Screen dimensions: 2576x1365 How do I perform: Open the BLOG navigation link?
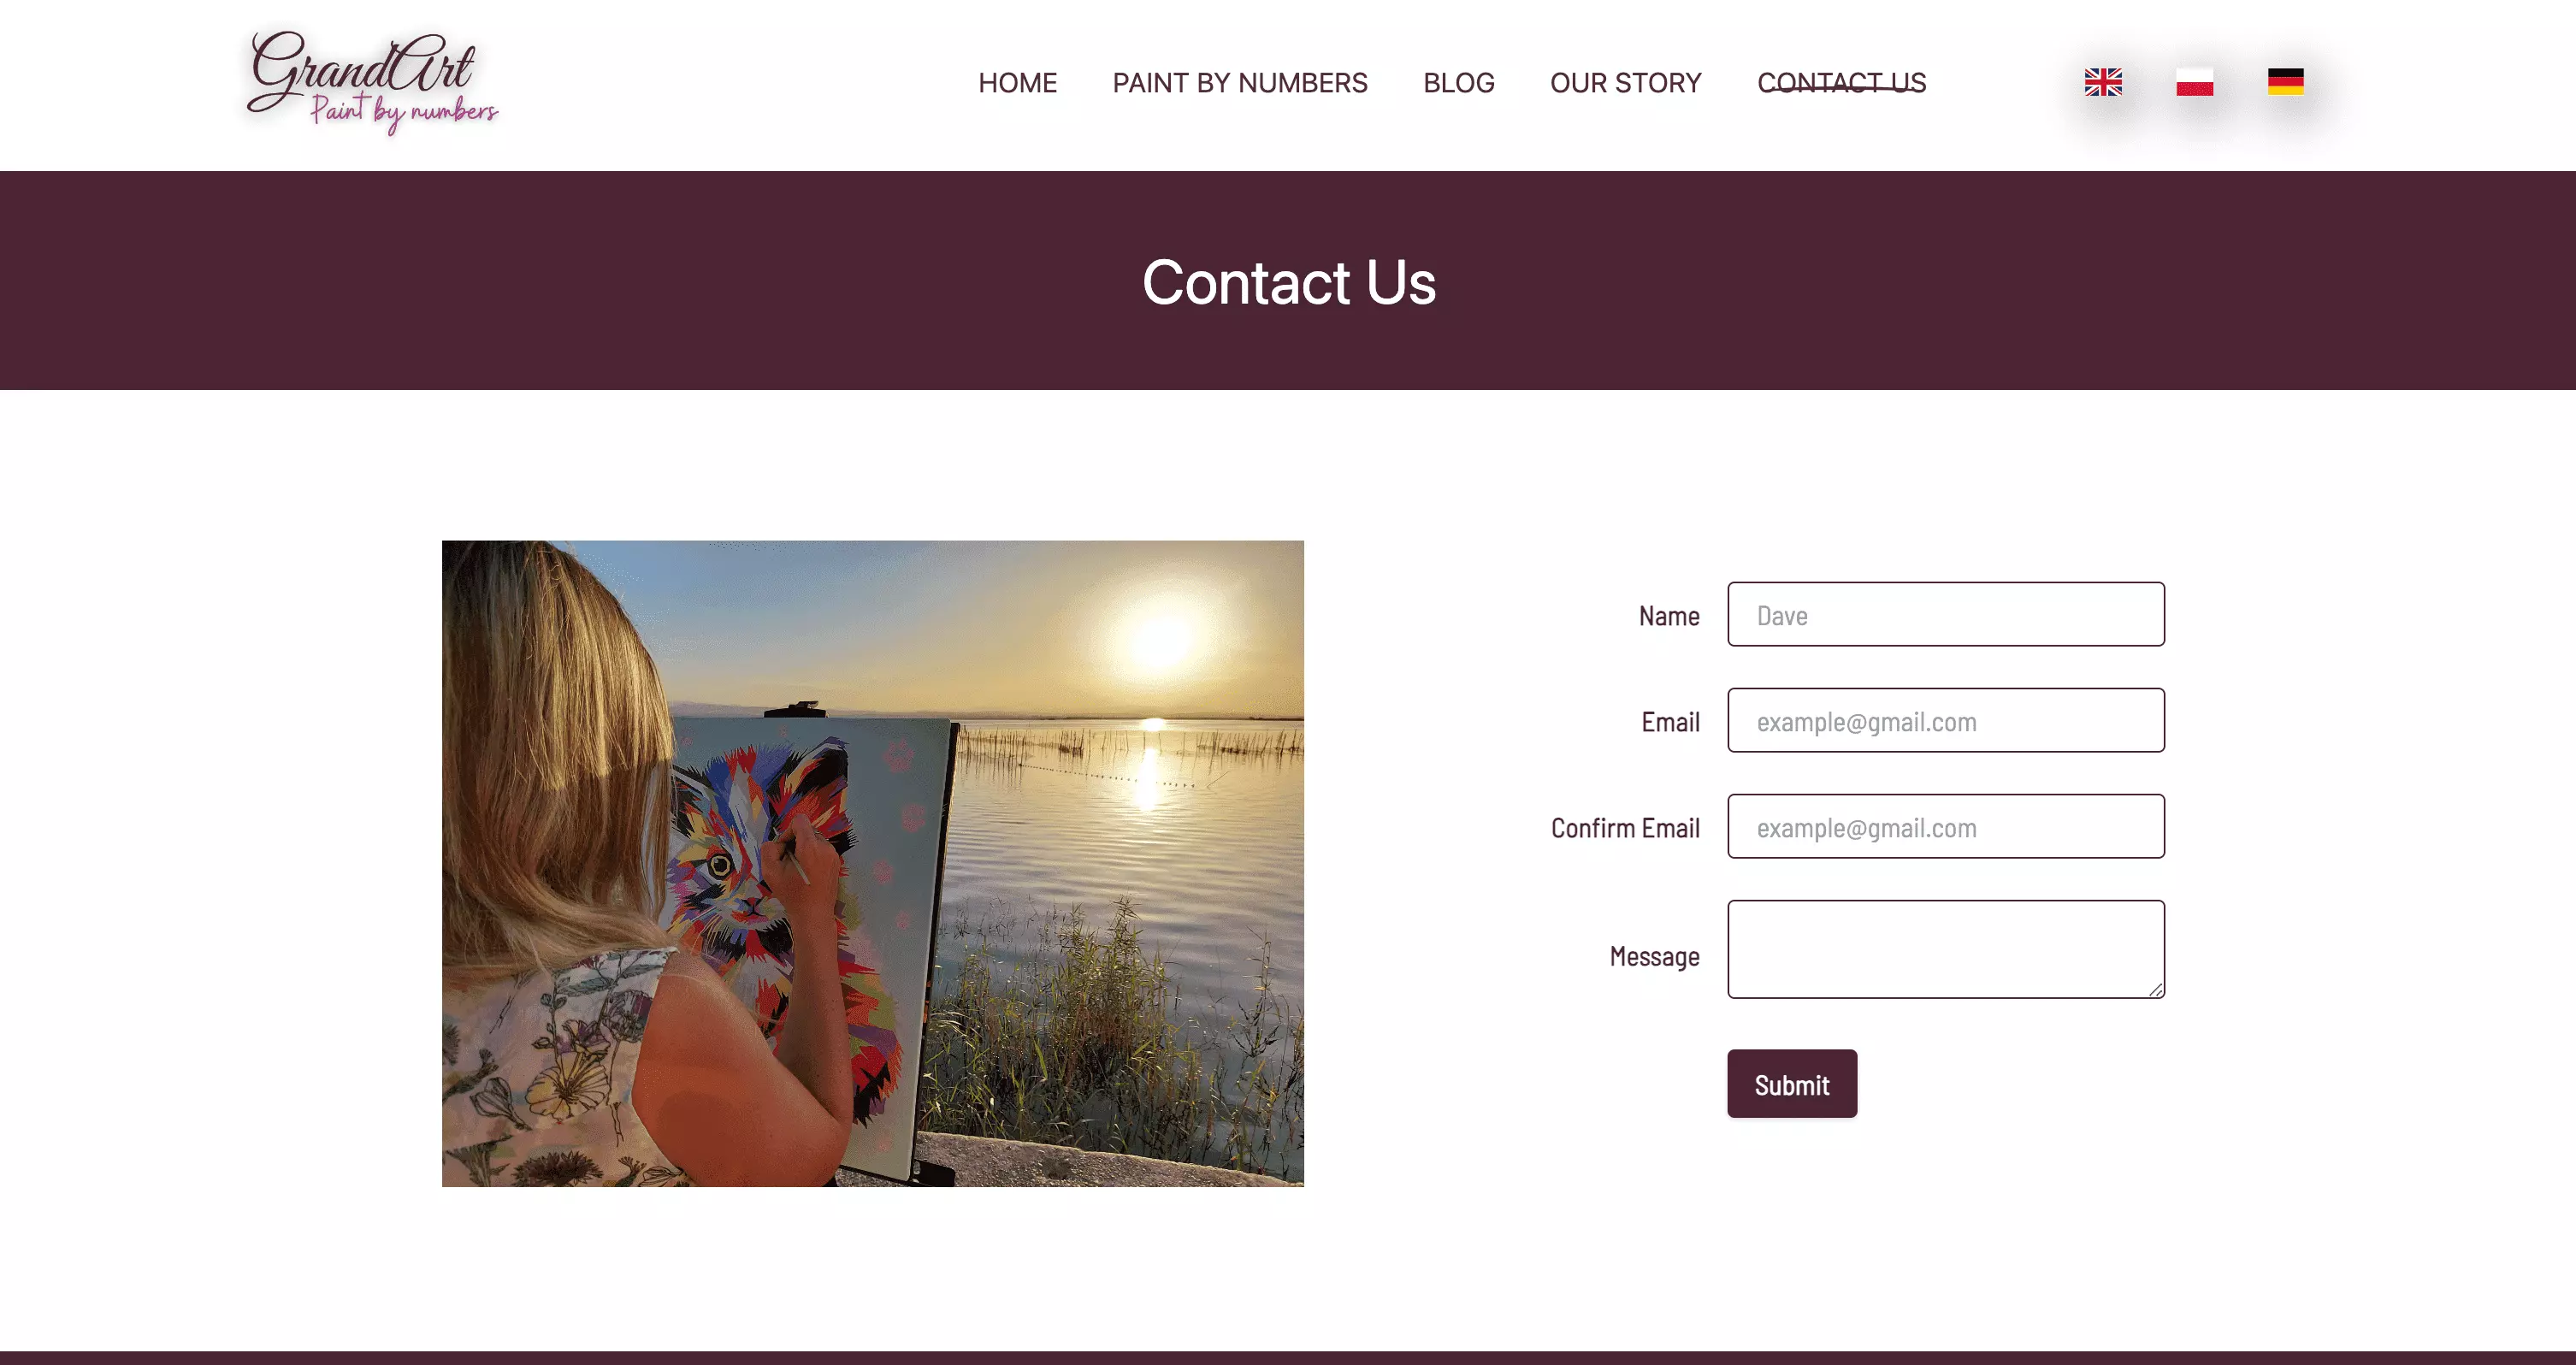[1458, 83]
